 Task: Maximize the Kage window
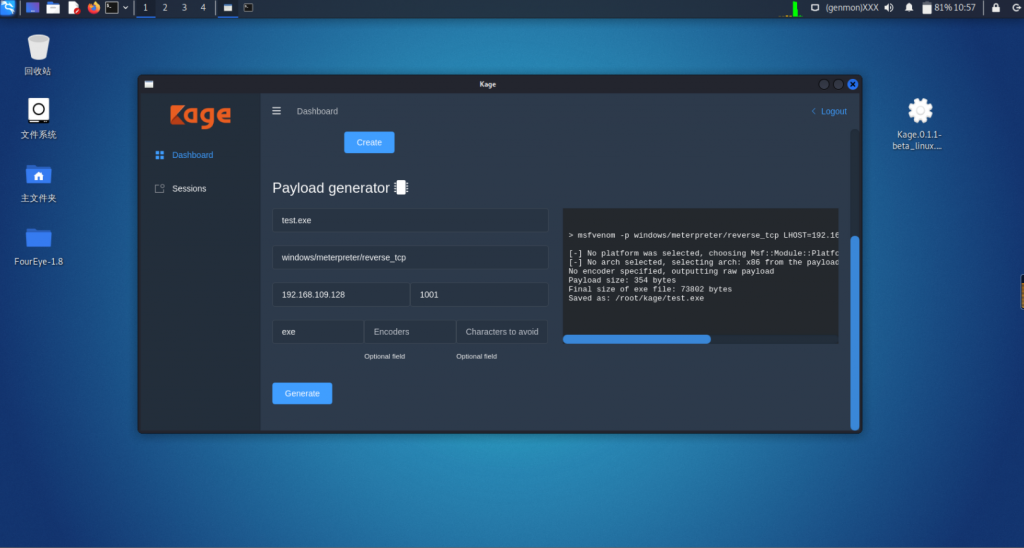(x=839, y=84)
